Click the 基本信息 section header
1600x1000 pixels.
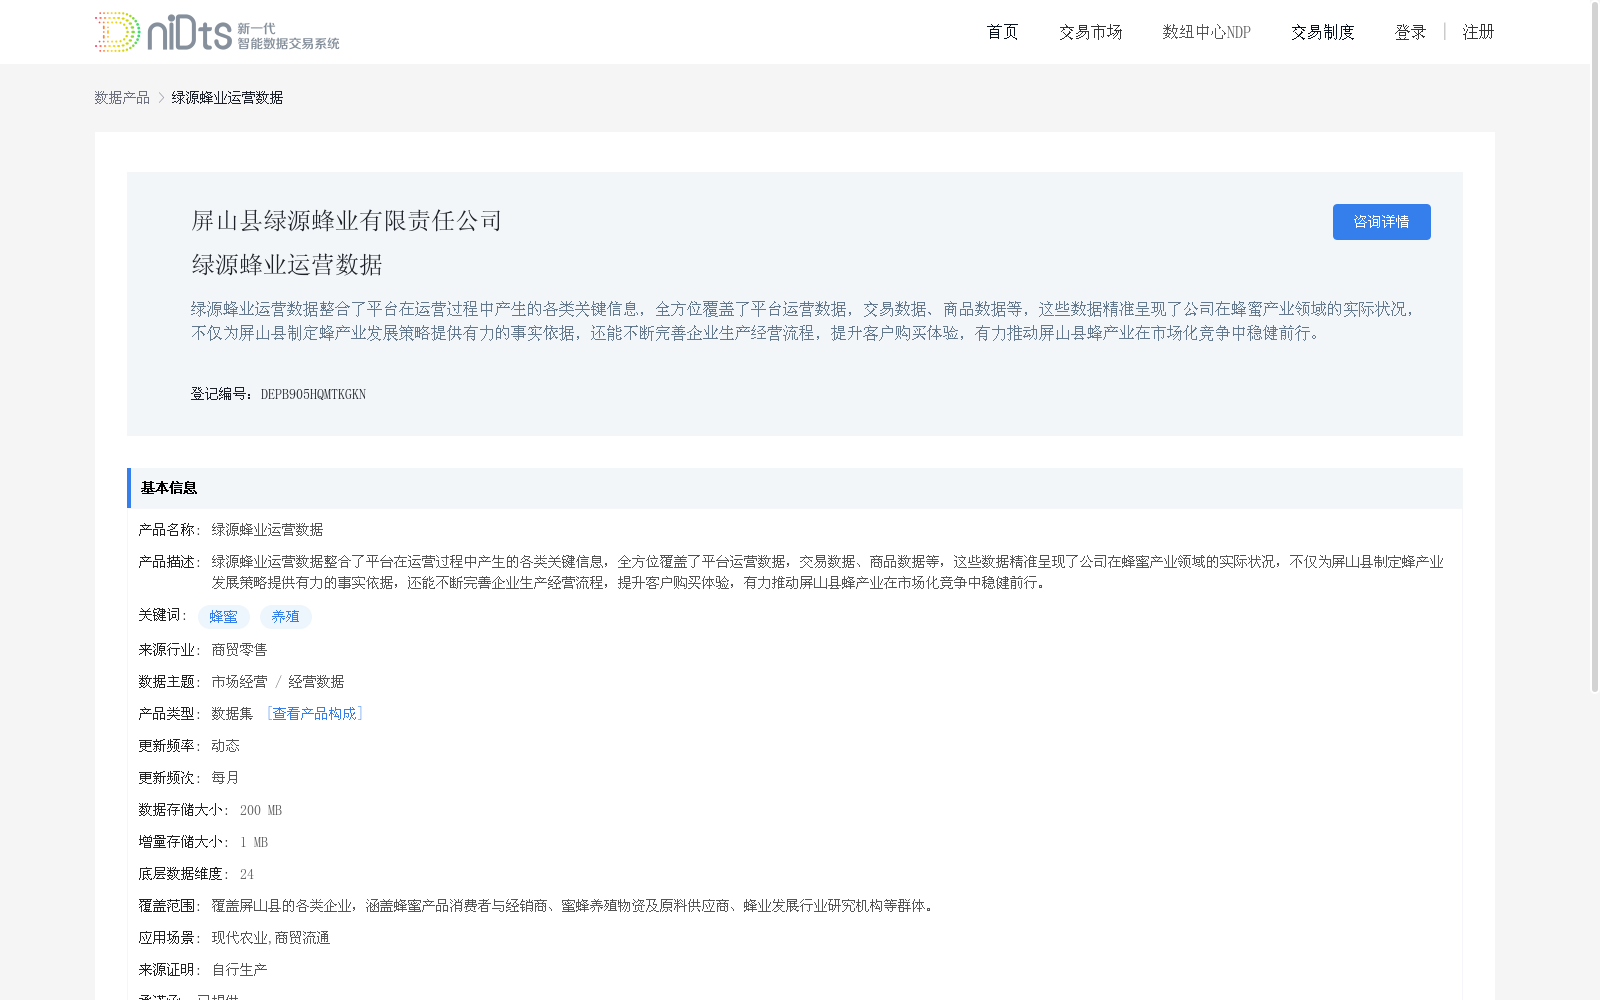pos(795,488)
